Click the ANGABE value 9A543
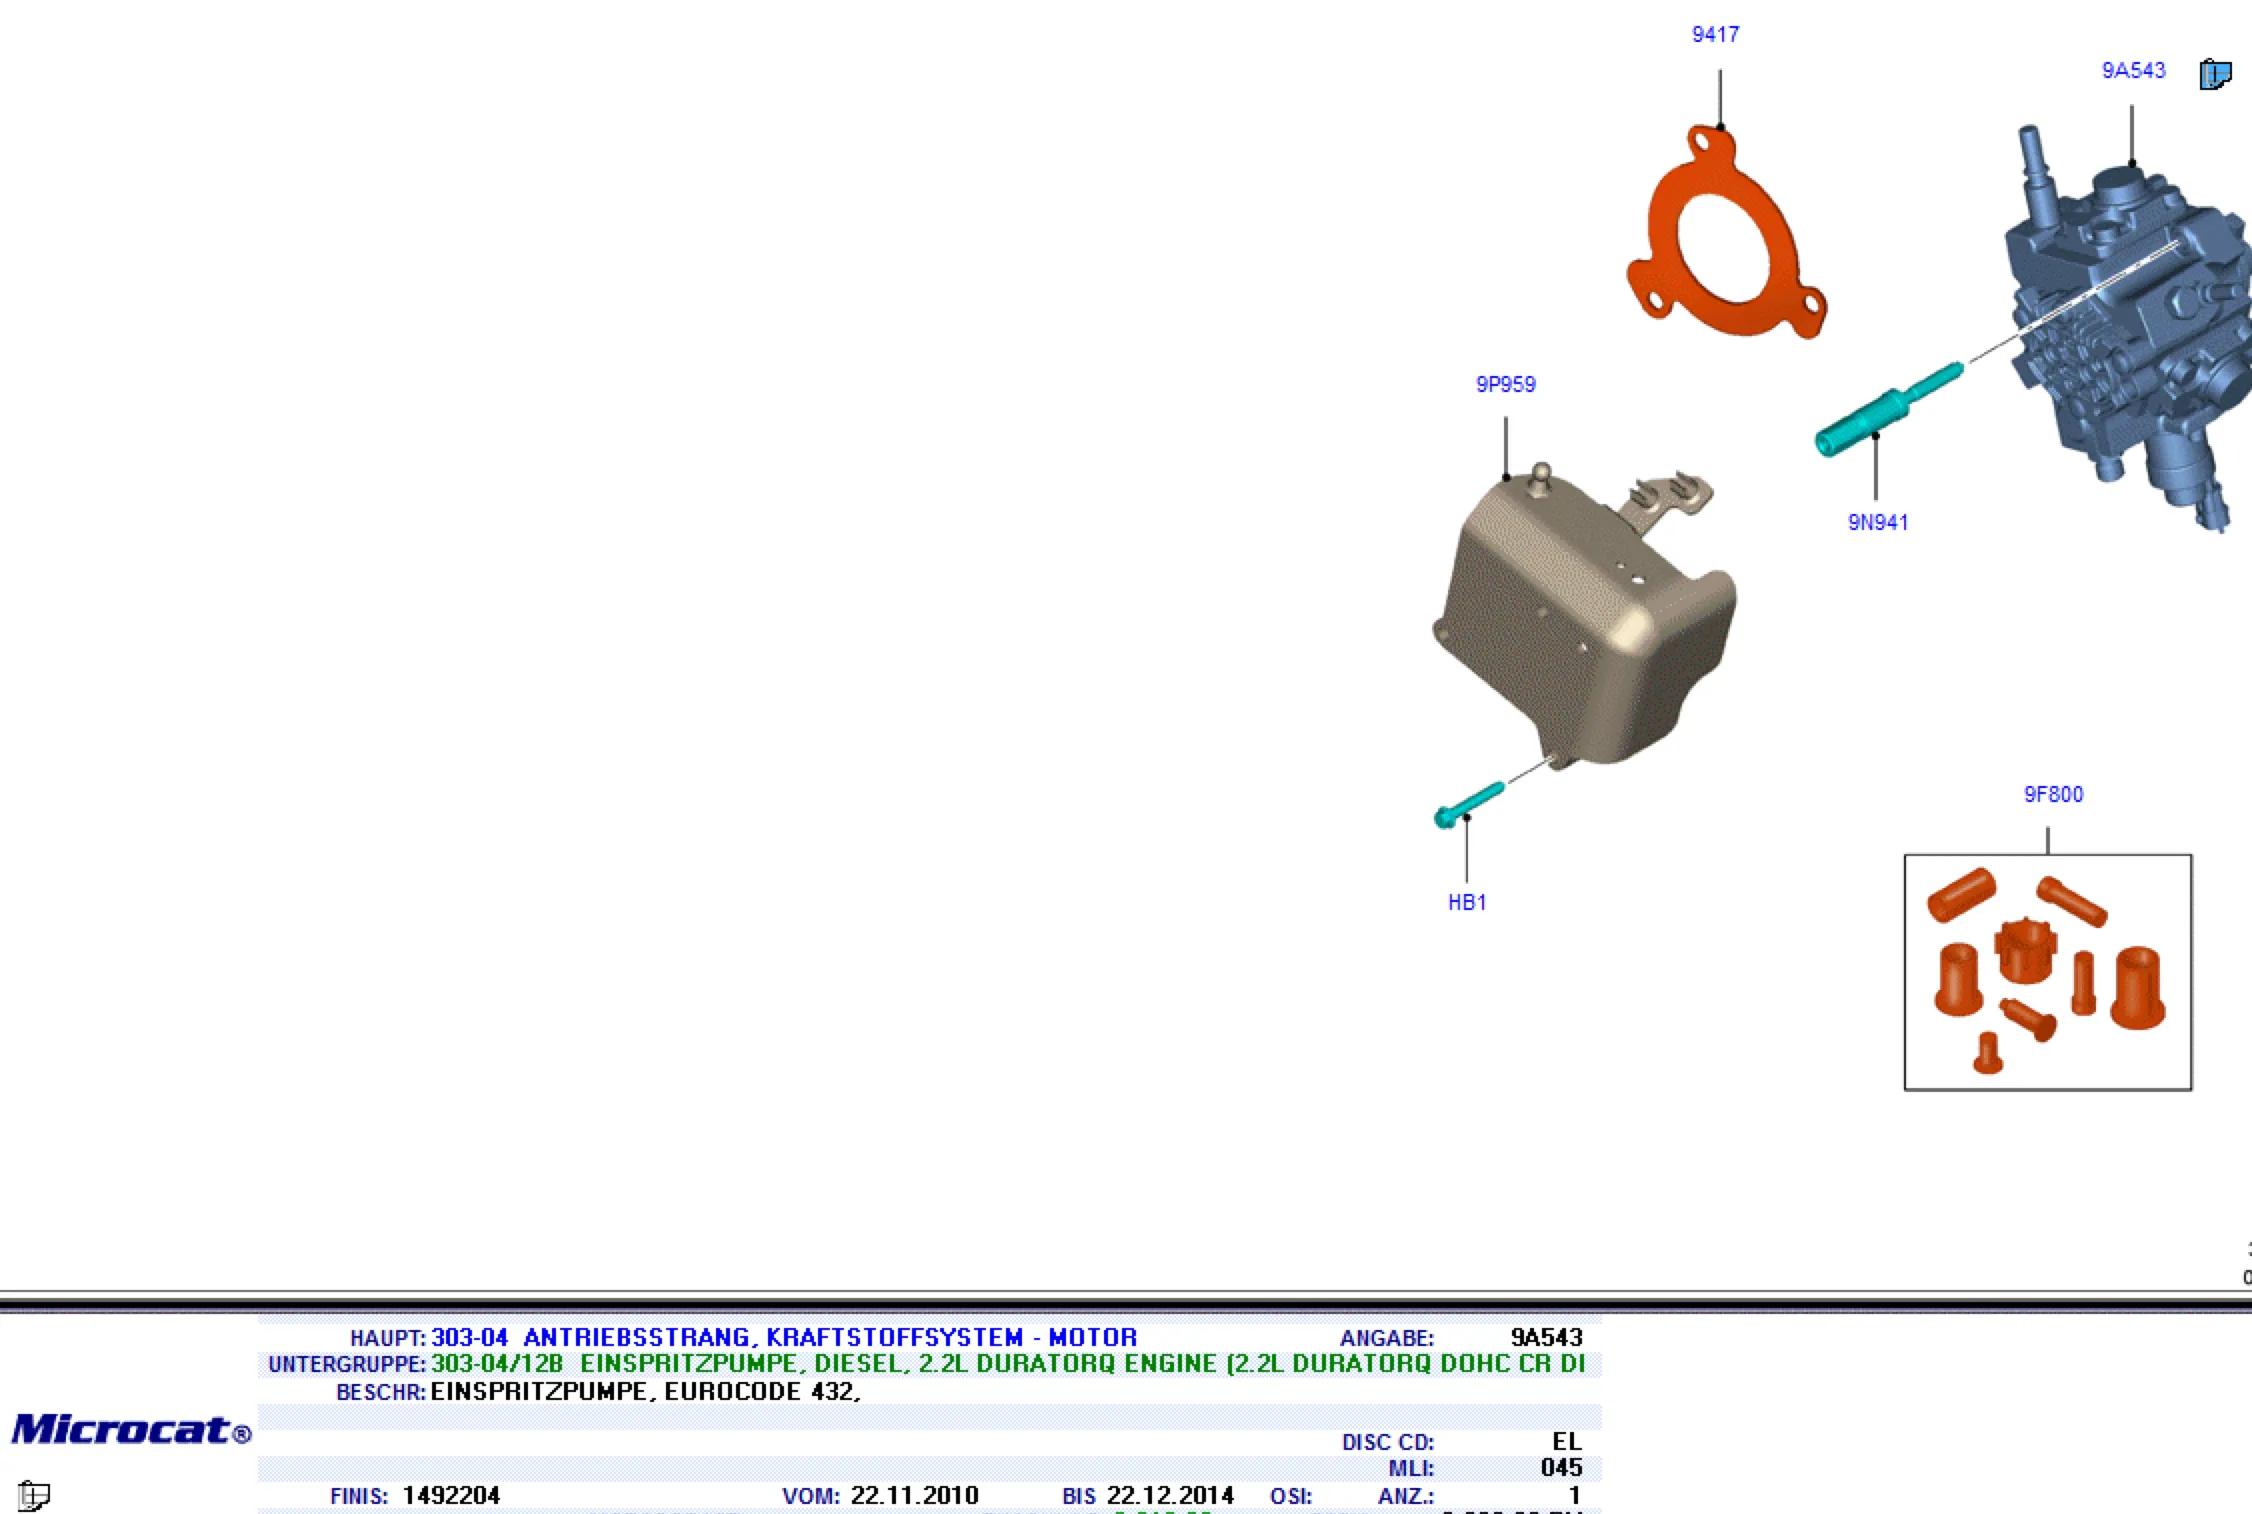The height and width of the screenshot is (1514, 2252). [x=1546, y=1337]
